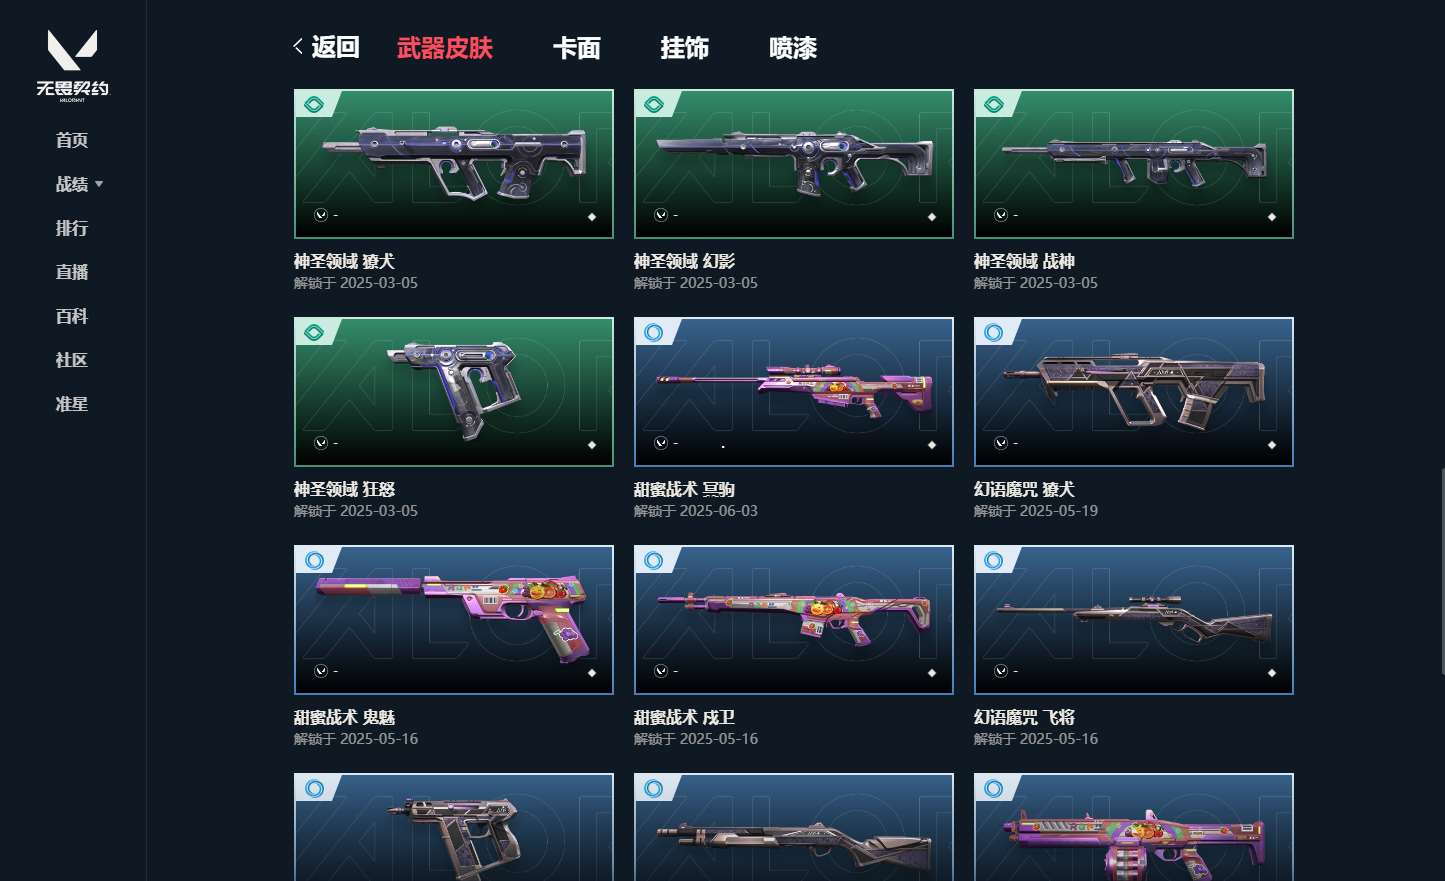Click currency icon on 神圣领域 幻影 card

point(661,215)
